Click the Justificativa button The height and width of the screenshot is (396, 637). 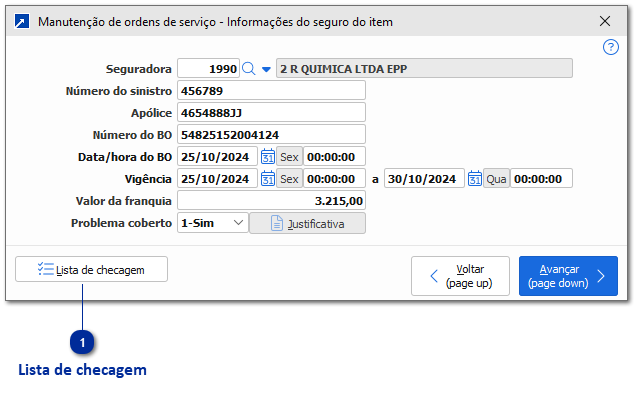click(307, 223)
